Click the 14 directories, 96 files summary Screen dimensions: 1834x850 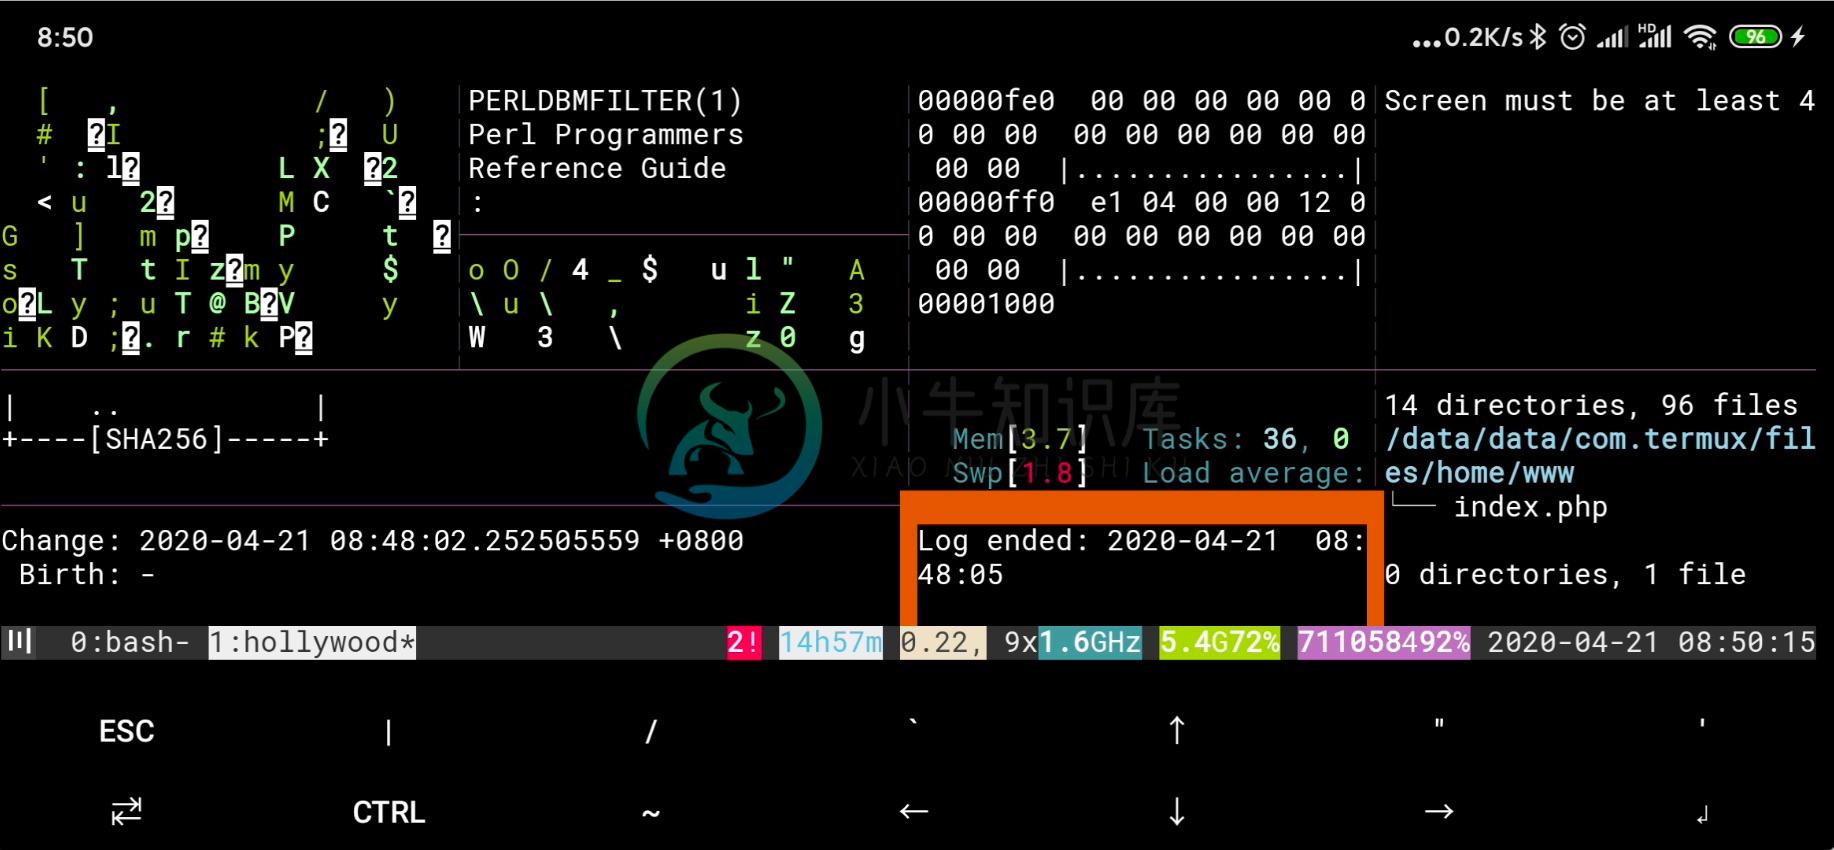click(x=1591, y=405)
